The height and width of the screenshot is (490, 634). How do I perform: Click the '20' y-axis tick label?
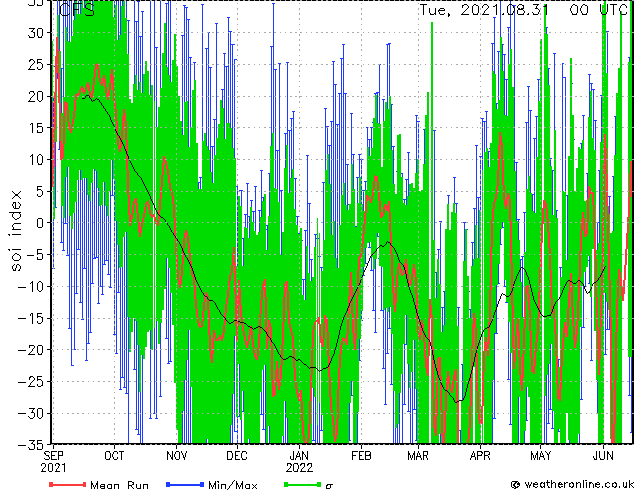pos(35,96)
